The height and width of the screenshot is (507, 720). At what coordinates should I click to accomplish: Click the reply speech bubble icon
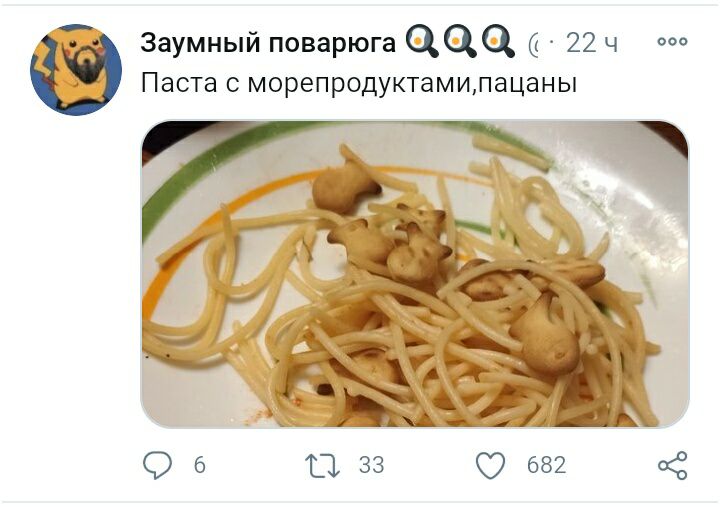click(x=158, y=465)
